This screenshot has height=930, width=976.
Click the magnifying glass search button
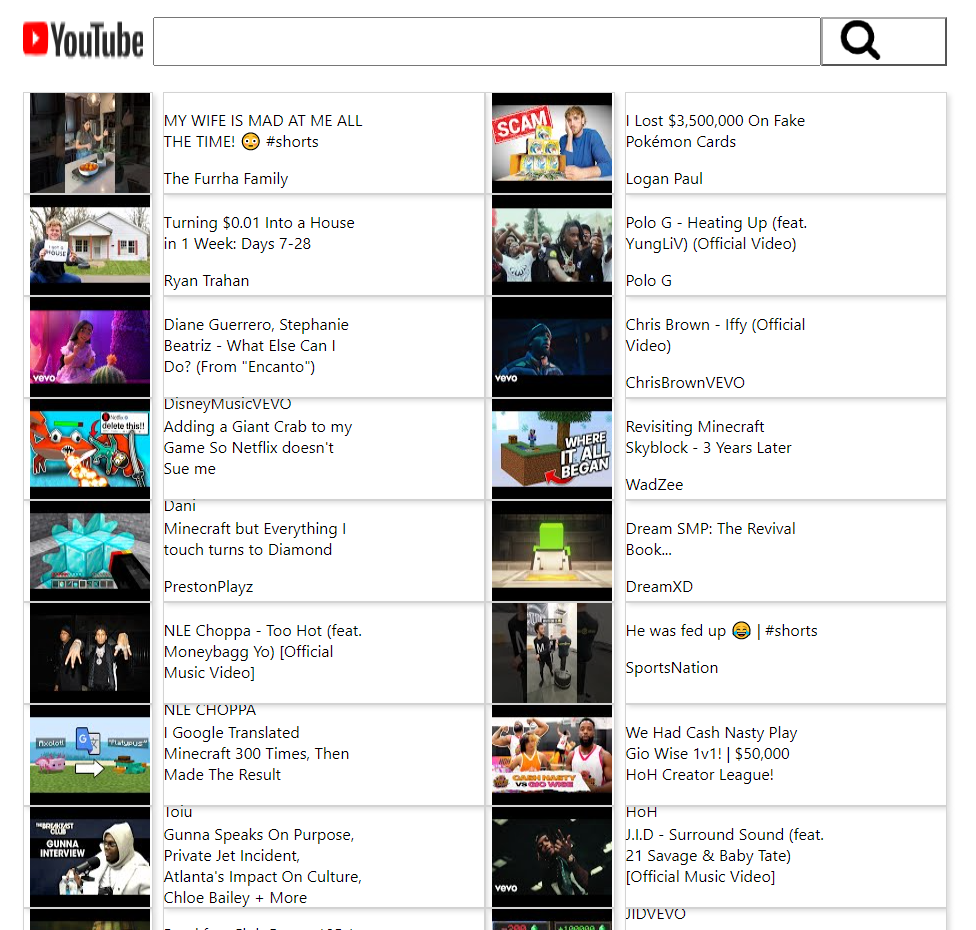coord(883,41)
